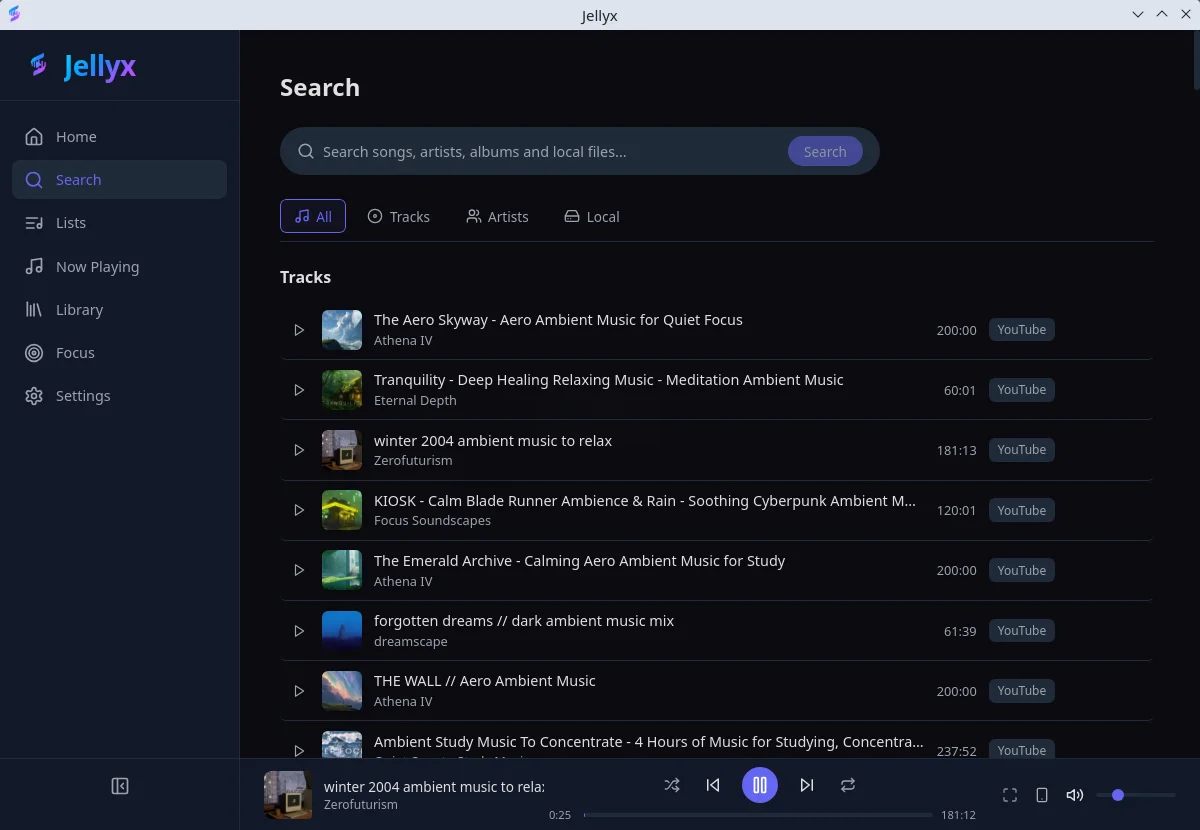The height and width of the screenshot is (830, 1200).
Task: Click YouTube badge on Aero Skyway row
Action: tap(1021, 330)
